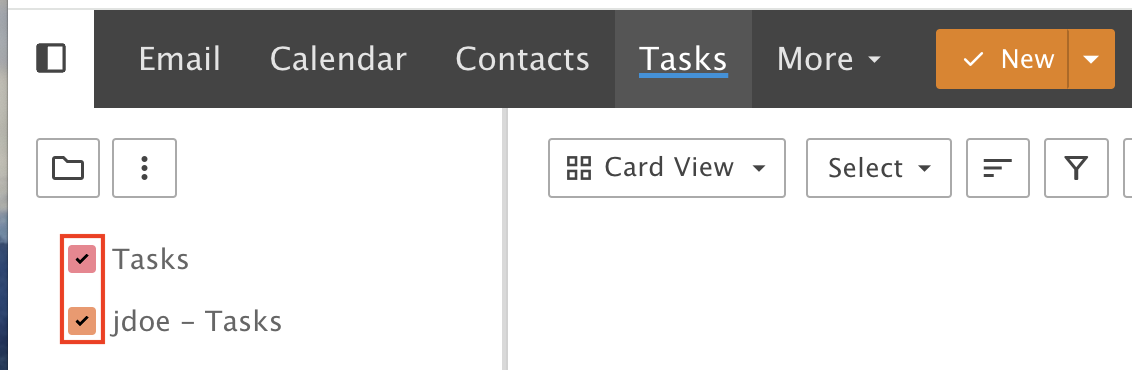Viewport: 1132px width, 370px height.
Task: Uncheck the pink Tasks folder checkbox
Action: click(82, 259)
